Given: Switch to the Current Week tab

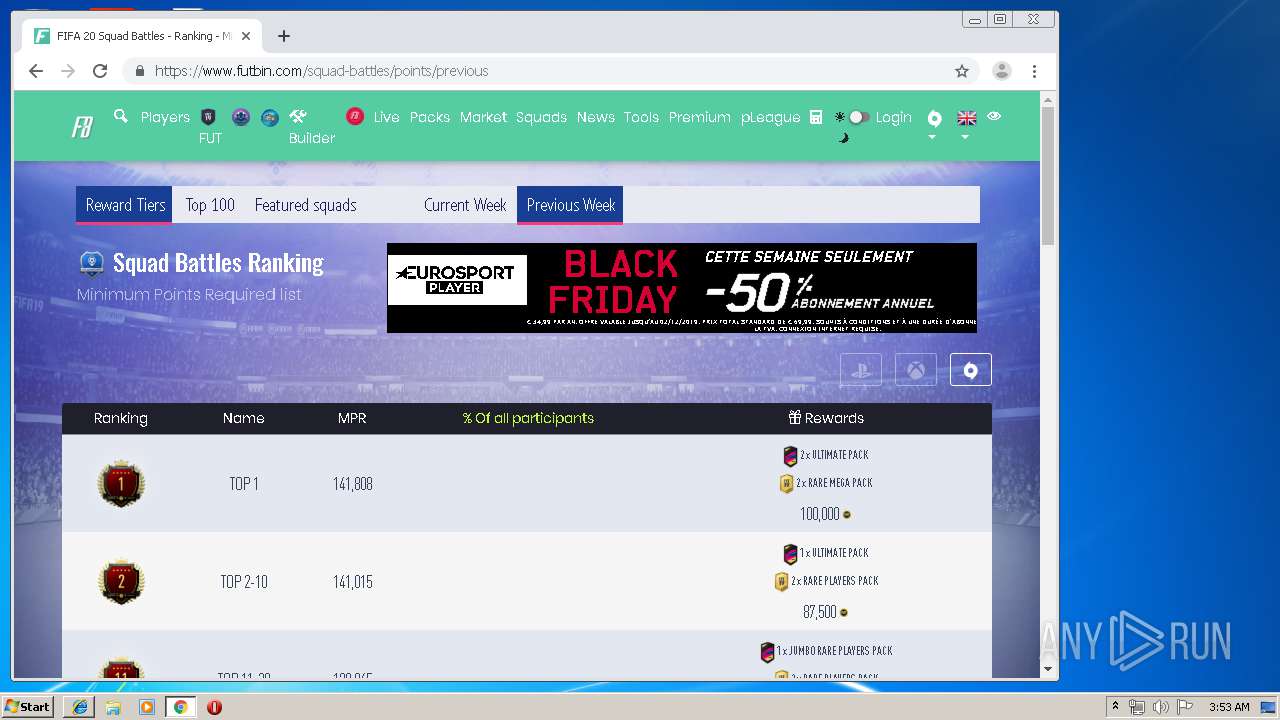Looking at the screenshot, I should coord(465,205).
